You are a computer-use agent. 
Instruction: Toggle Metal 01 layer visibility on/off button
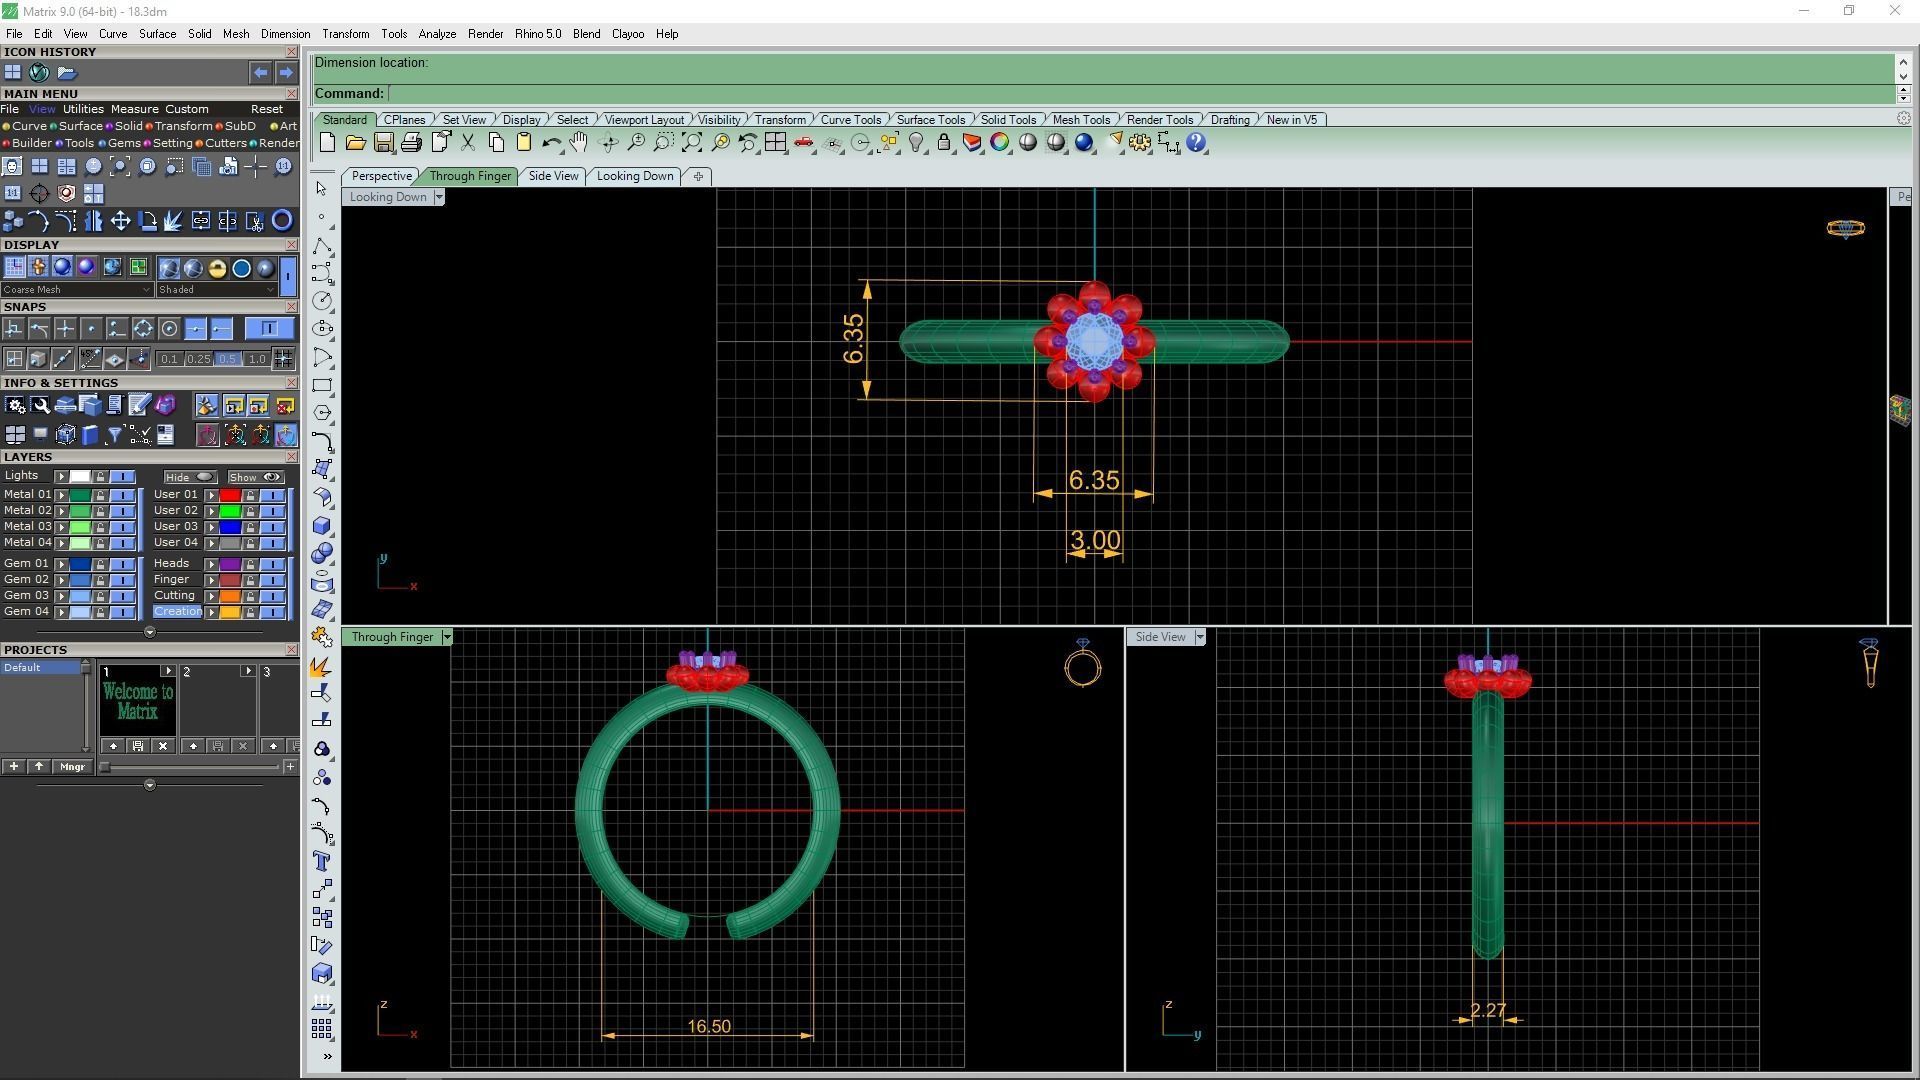click(122, 495)
